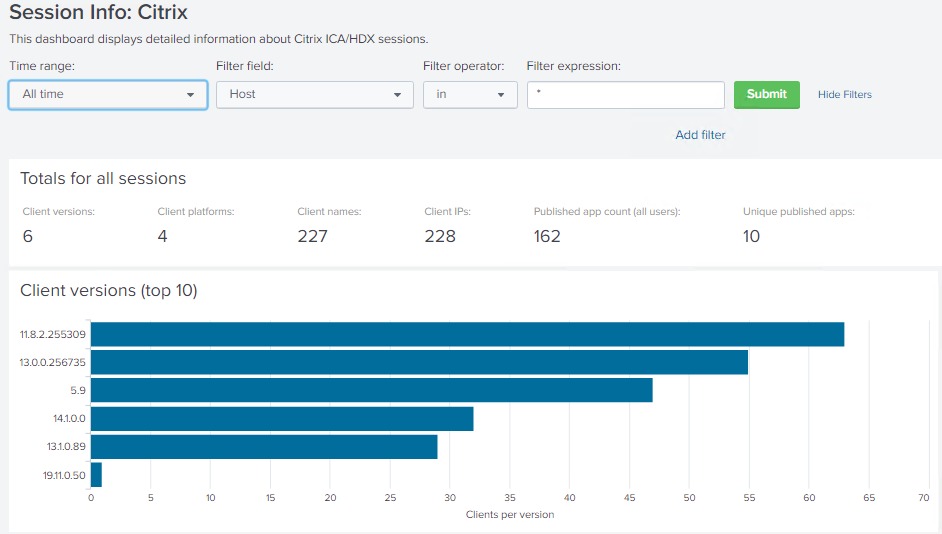Click the Client platforms: label

(196, 211)
